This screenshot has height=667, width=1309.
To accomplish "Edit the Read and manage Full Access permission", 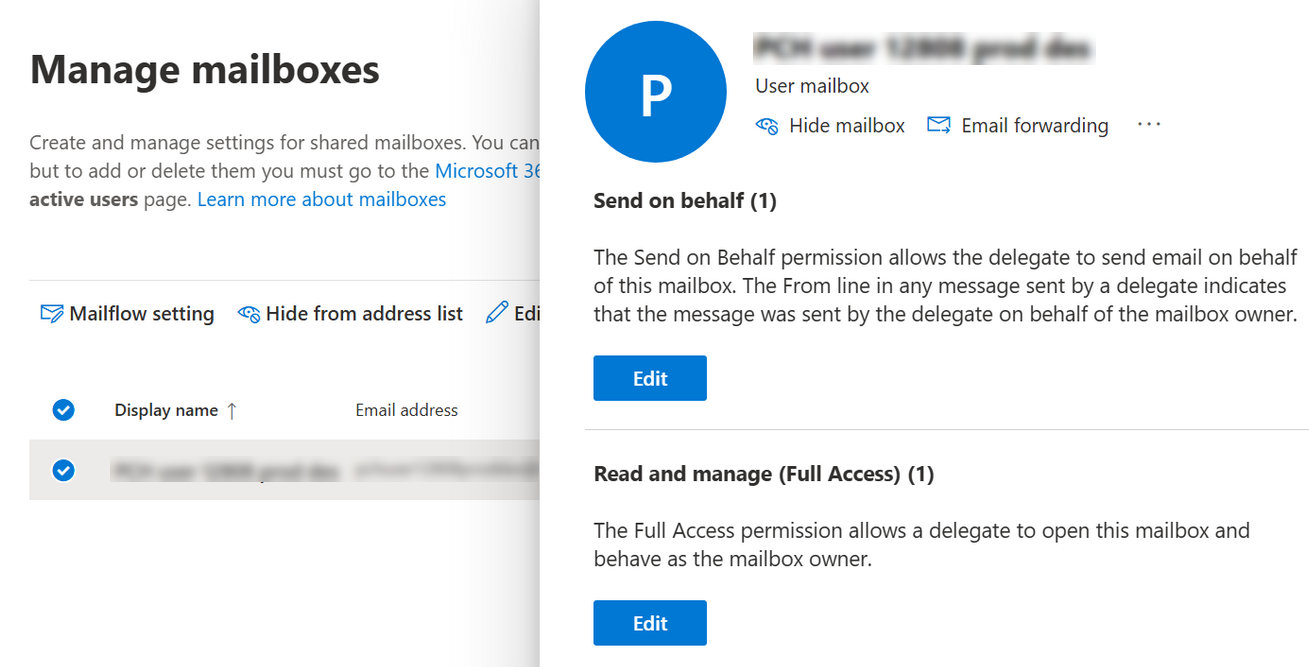I will point(649,622).
